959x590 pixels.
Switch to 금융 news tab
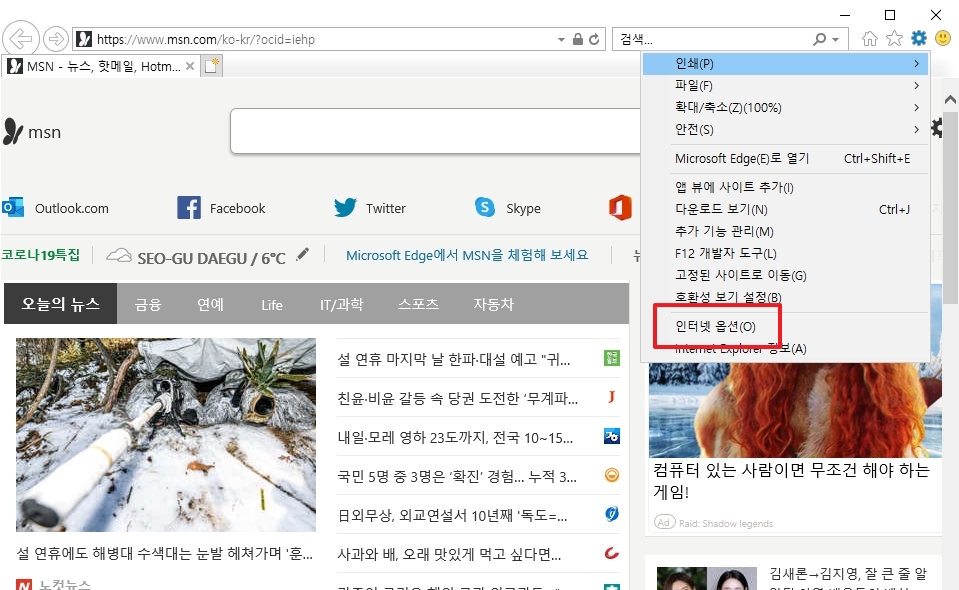point(148,304)
